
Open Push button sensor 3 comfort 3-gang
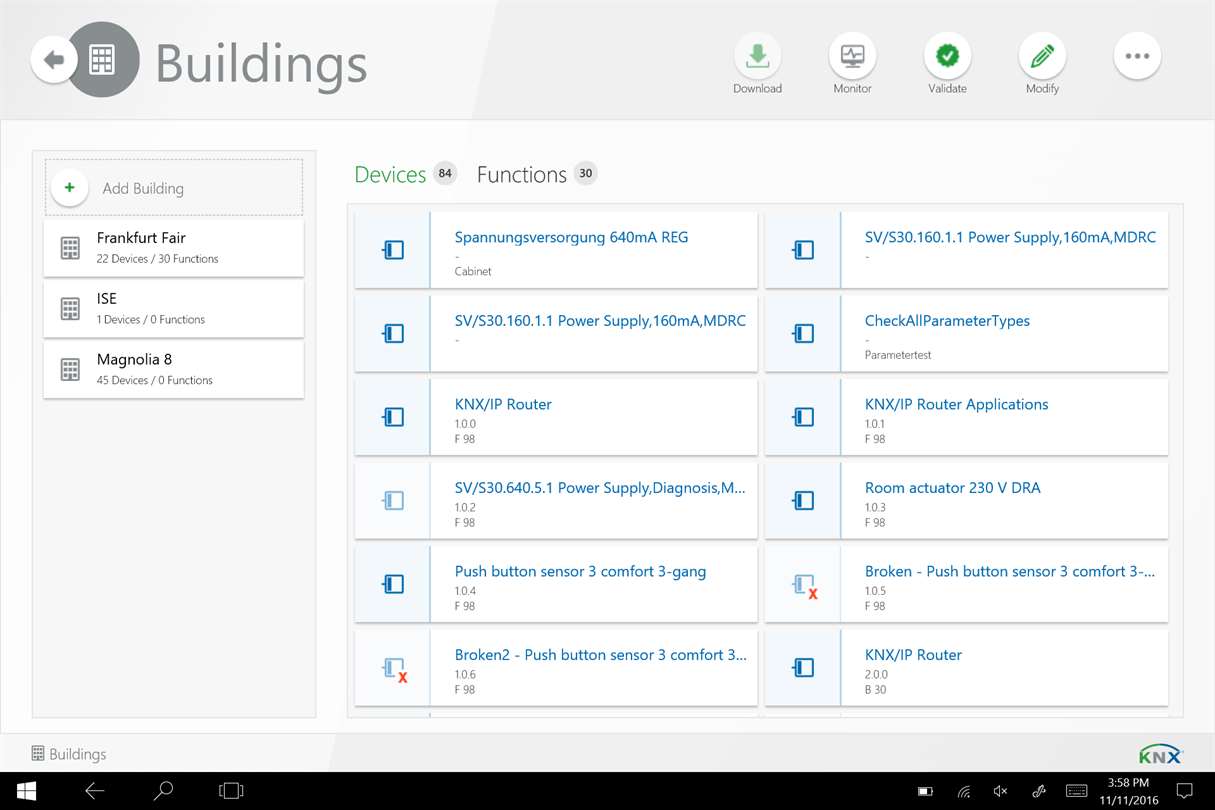click(x=556, y=584)
